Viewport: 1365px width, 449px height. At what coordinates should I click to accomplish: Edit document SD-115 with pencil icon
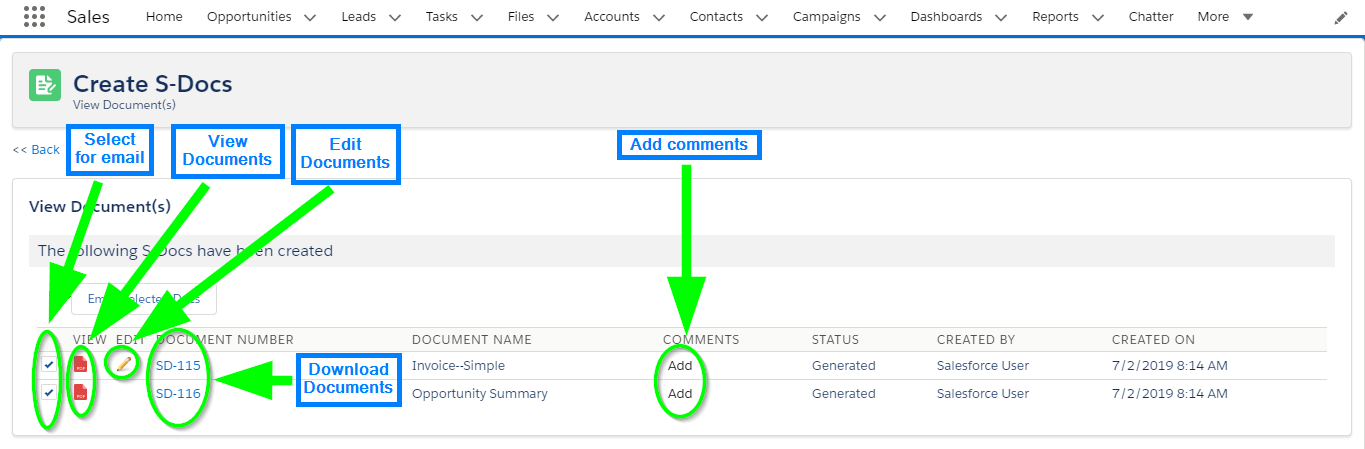[123, 364]
